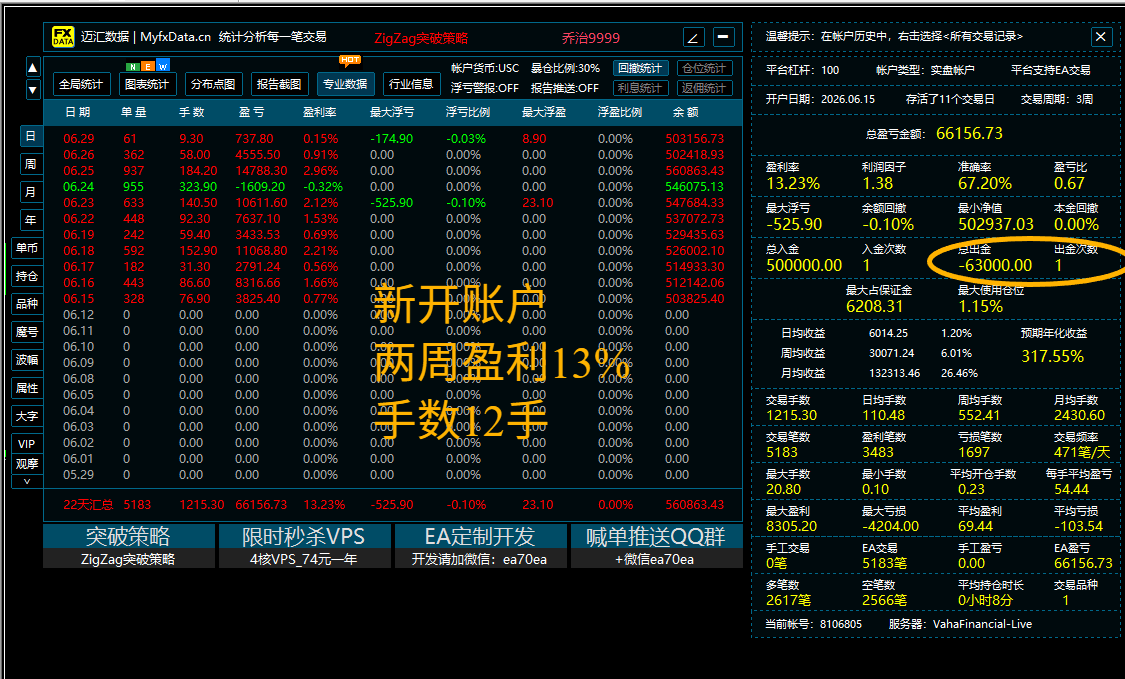The image size is (1125, 679).
Task: Click the 利息统计 button
Action: tap(641, 88)
